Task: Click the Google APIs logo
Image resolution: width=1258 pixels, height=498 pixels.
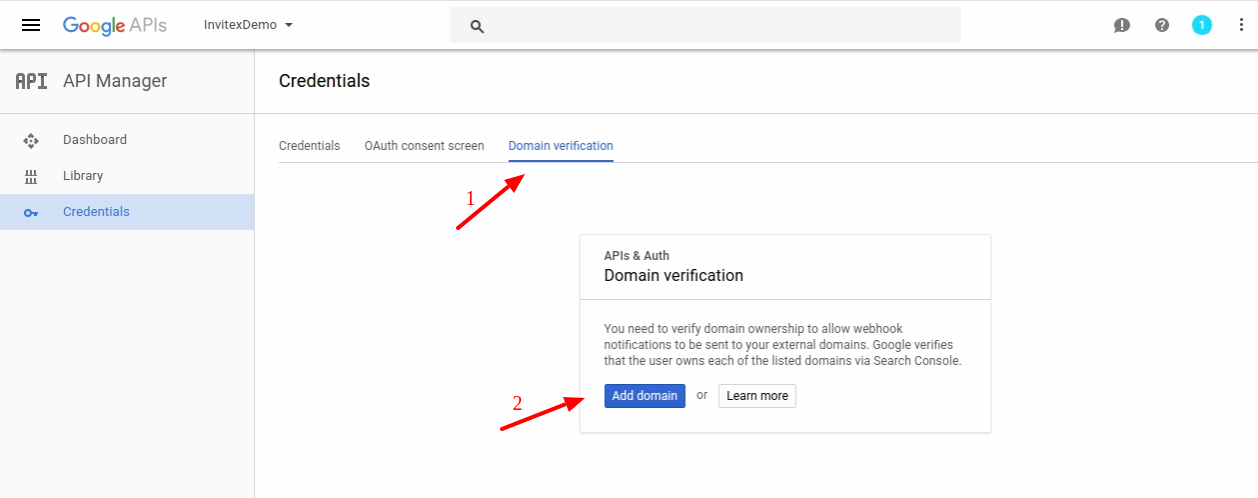Action: (x=115, y=25)
